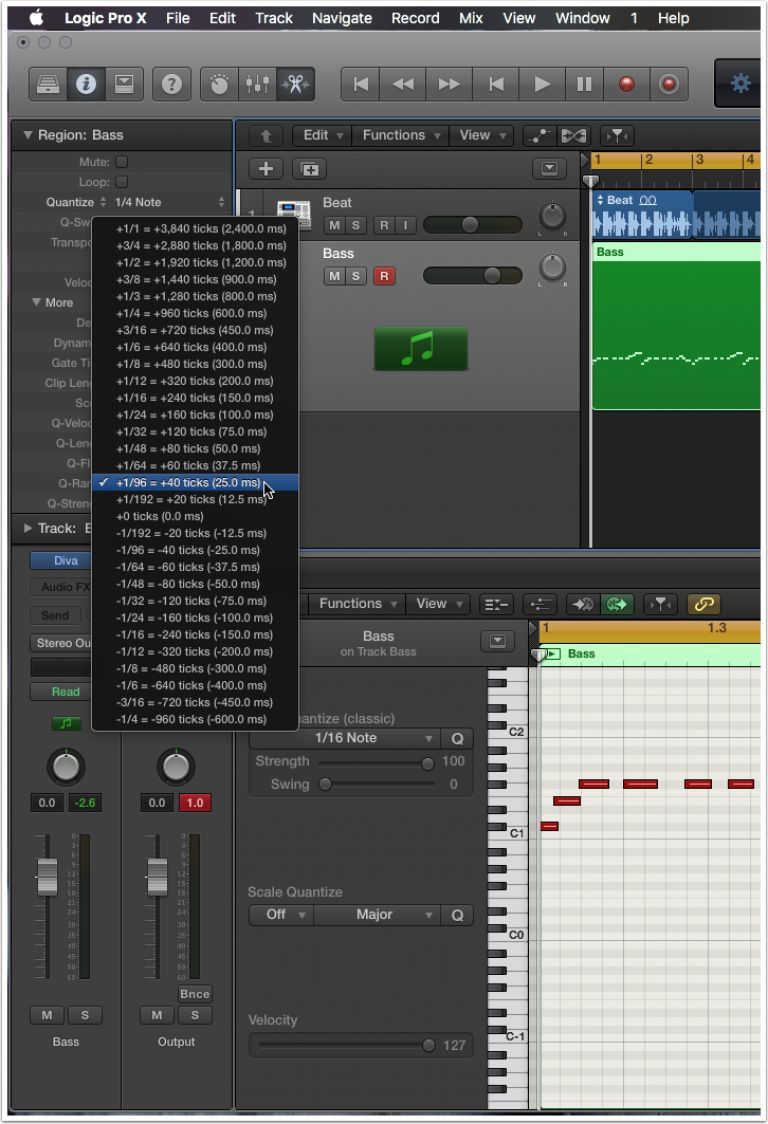Add a new track with plus

click(266, 168)
